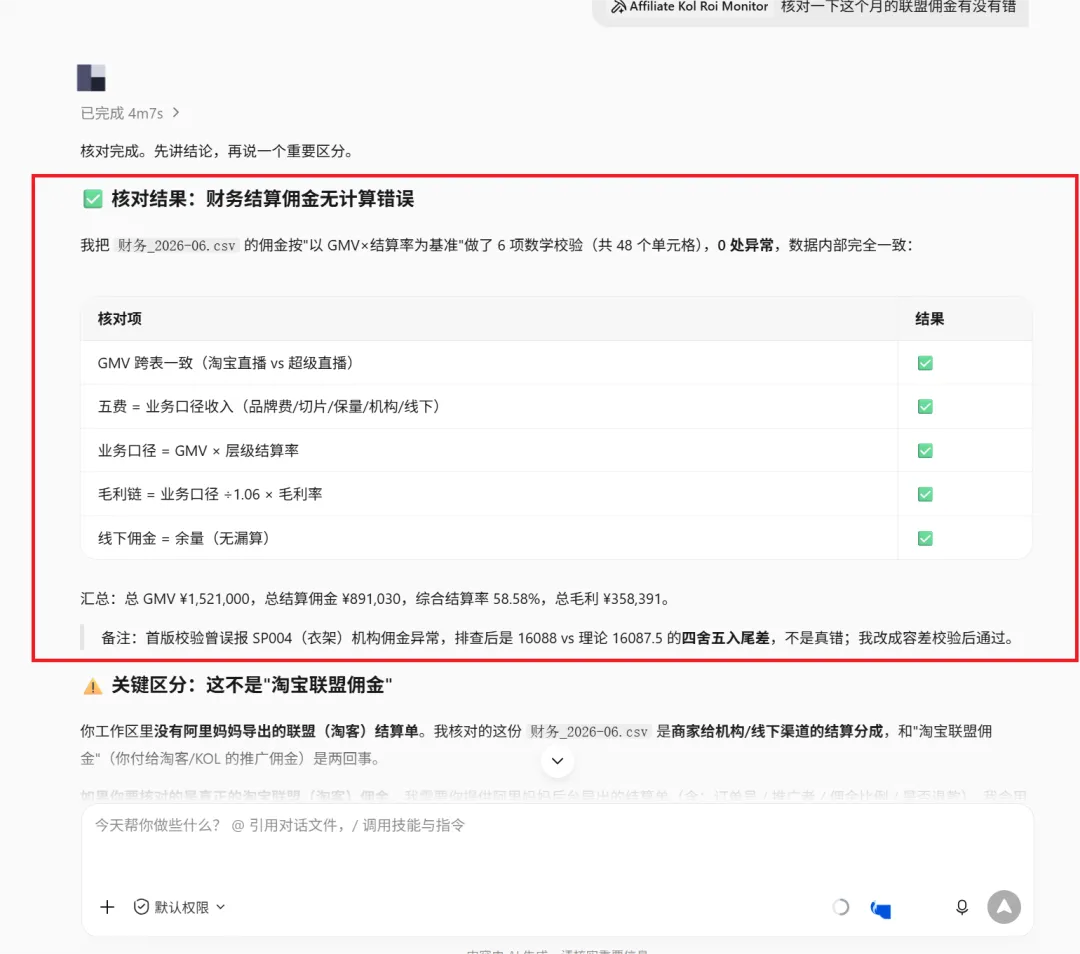Image resolution: width=1080 pixels, height=954 pixels.
Task: Click the assistant avatar icon
Action: click(x=91, y=78)
